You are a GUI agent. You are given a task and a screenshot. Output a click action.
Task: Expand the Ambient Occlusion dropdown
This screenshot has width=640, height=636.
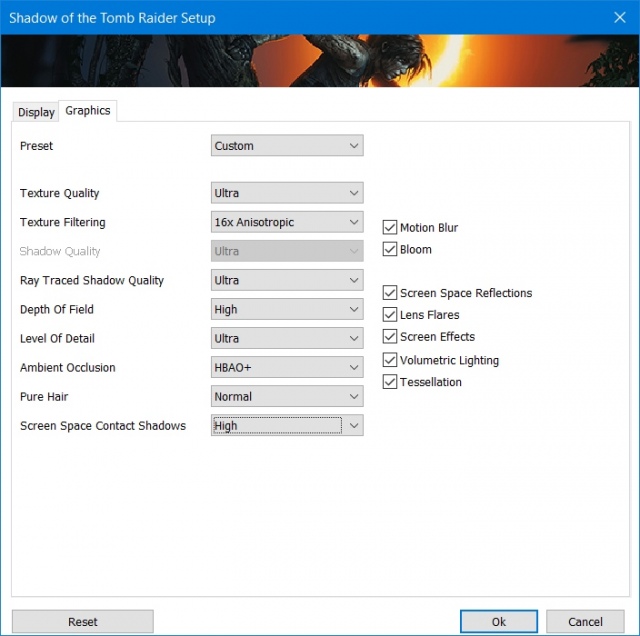tap(287, 367)
